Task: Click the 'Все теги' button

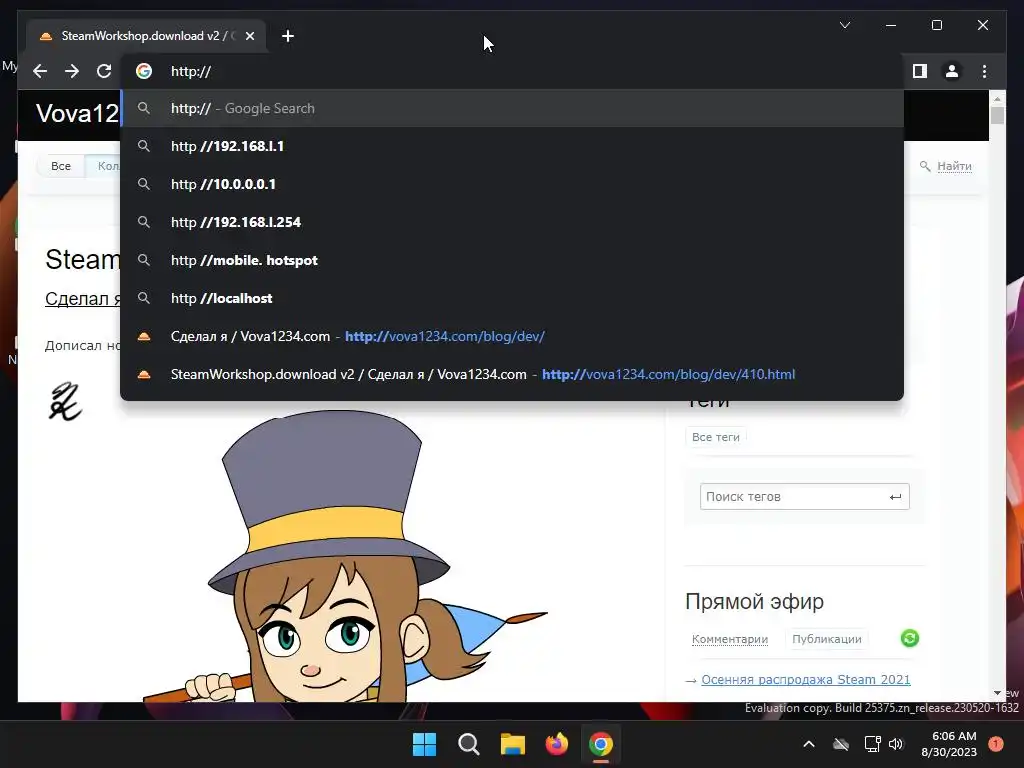Action: point(716,437)
